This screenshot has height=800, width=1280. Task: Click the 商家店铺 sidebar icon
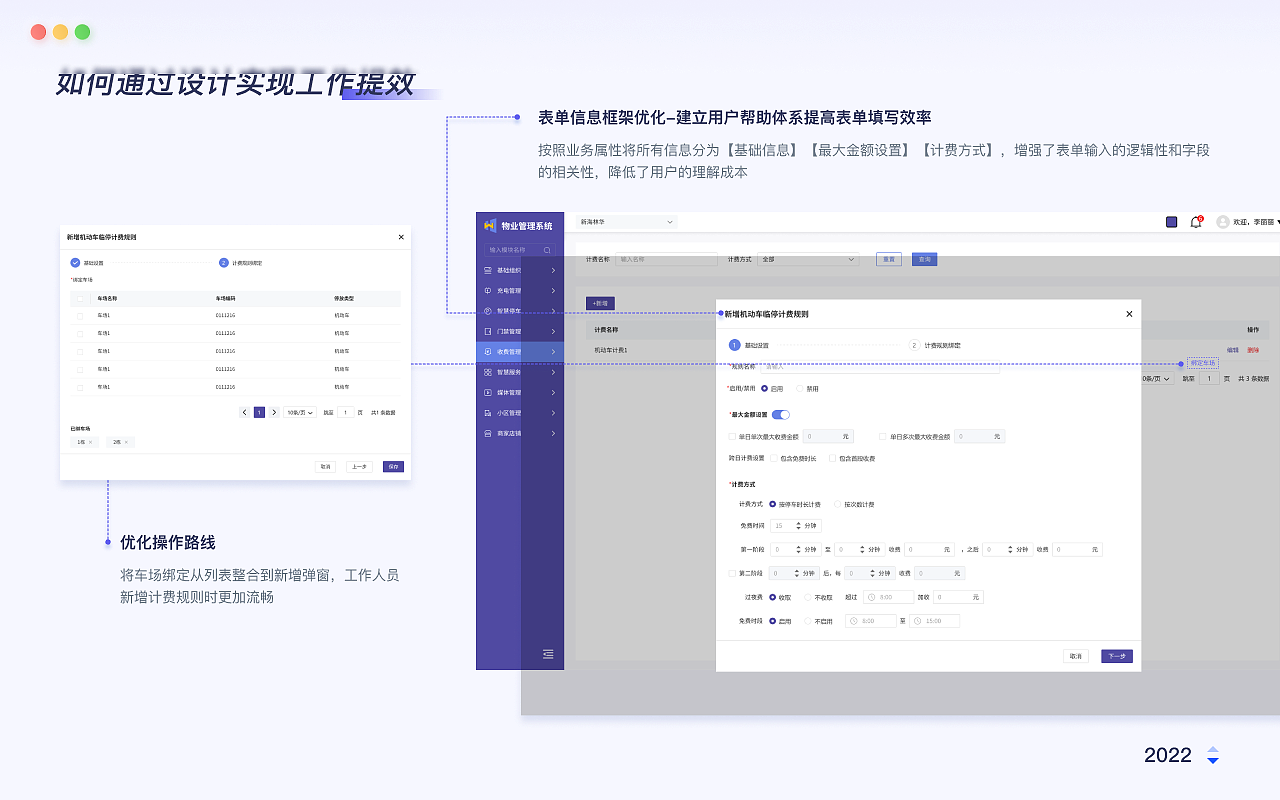(487, 434)
